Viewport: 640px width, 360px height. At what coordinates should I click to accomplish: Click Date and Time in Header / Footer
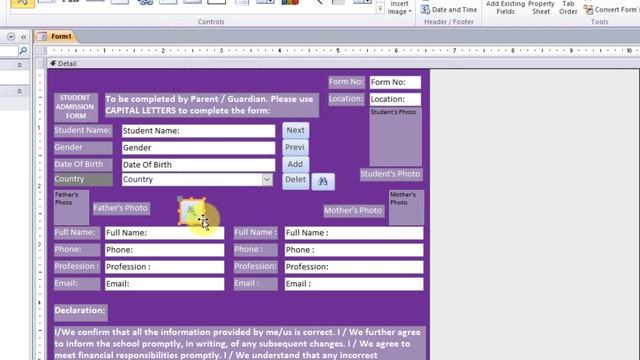click(449, 9)
